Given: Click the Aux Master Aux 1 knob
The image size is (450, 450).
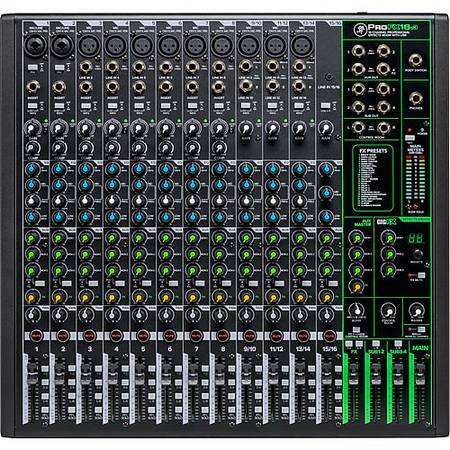Looking at the screenshot, I should 356,238.
